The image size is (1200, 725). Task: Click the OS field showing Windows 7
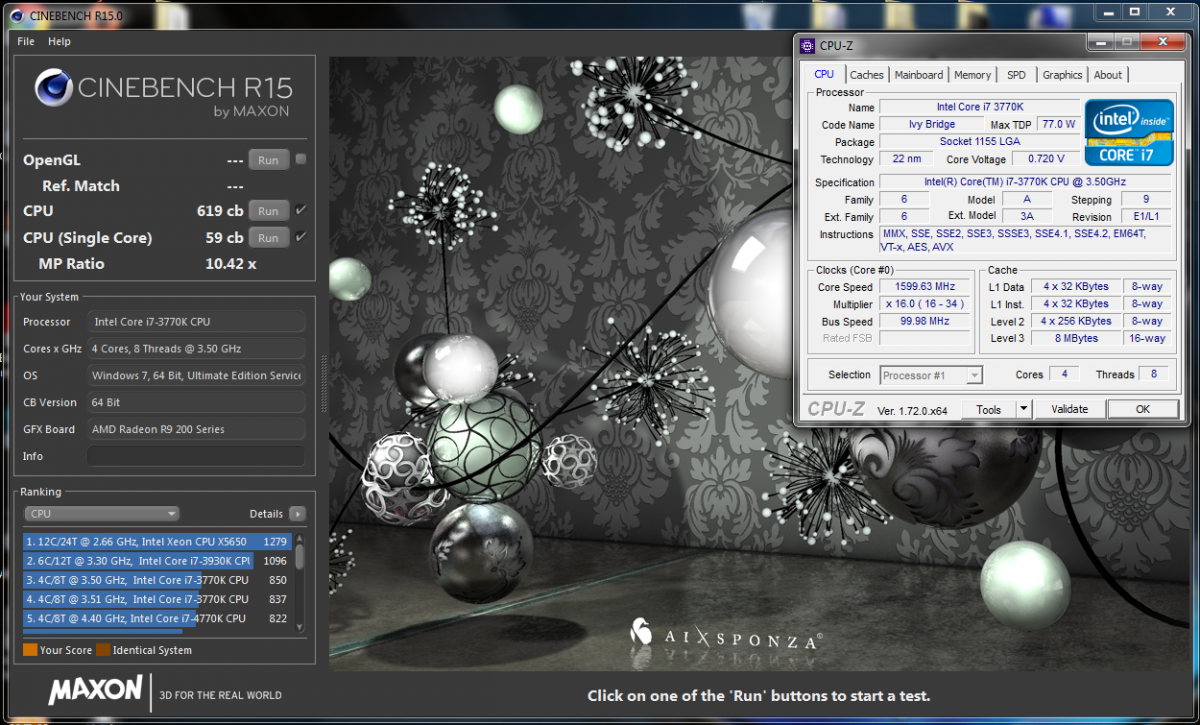tap(195, 375)
